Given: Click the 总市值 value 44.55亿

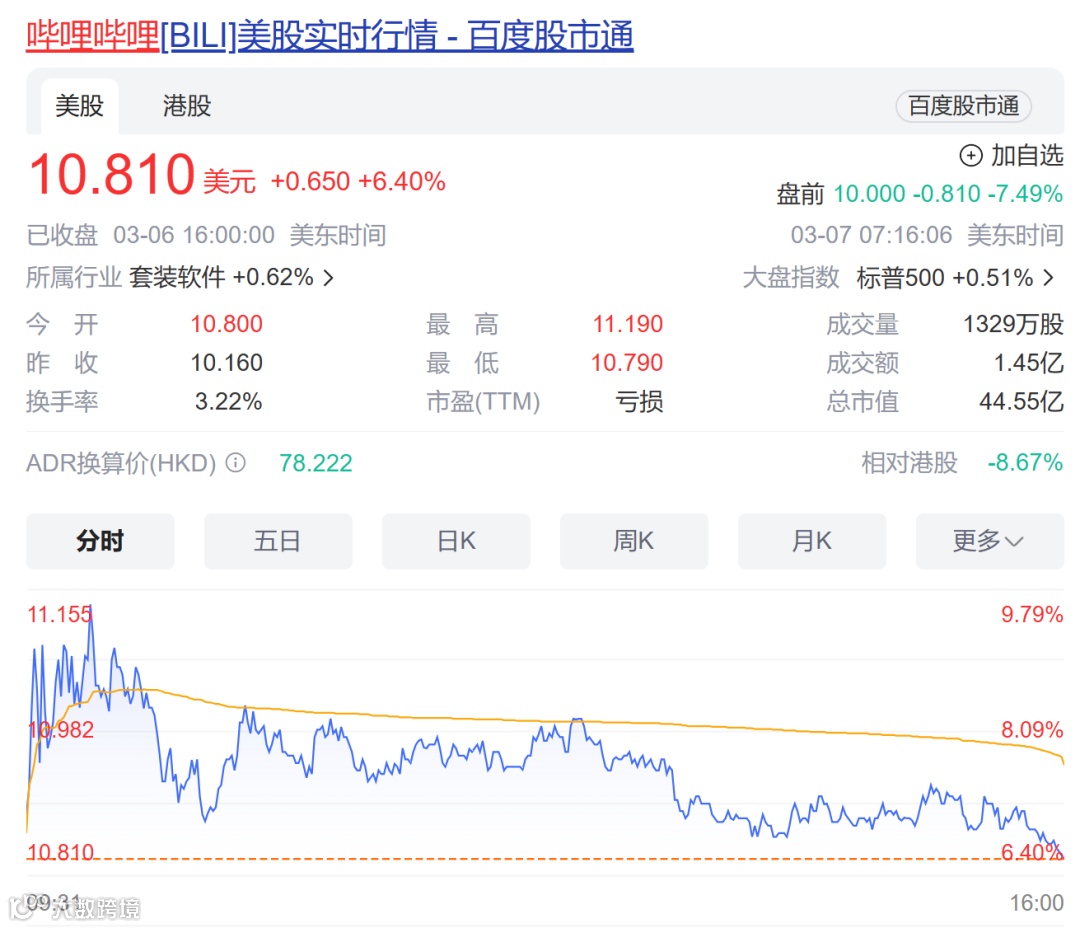Looking at the screenshot, I should click(1021, 401).
